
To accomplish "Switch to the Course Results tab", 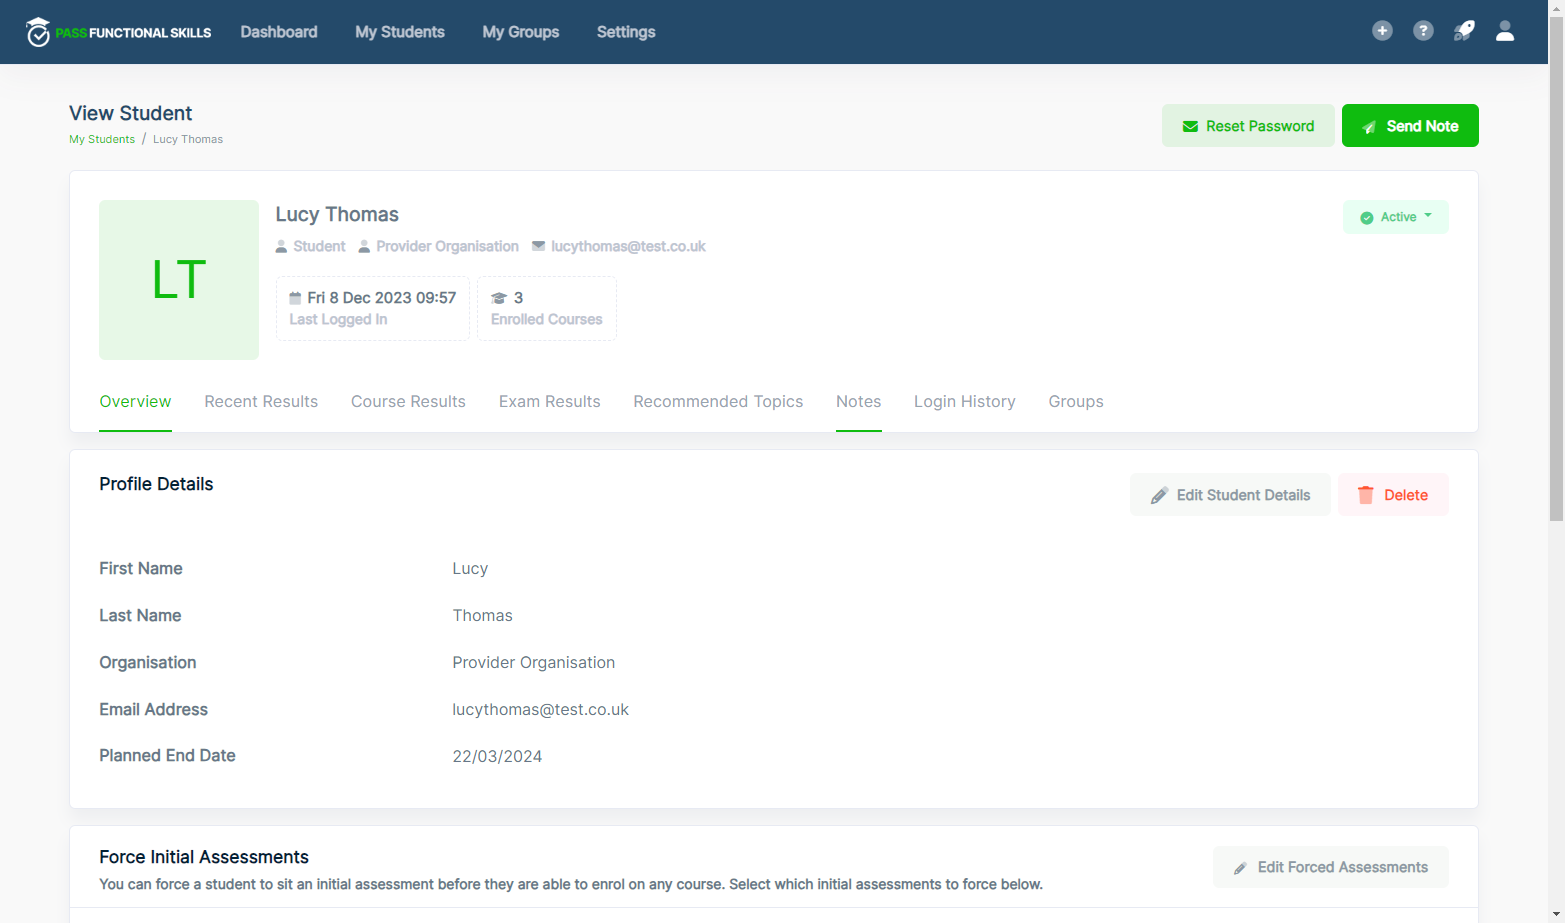I will tap(408, 401).
